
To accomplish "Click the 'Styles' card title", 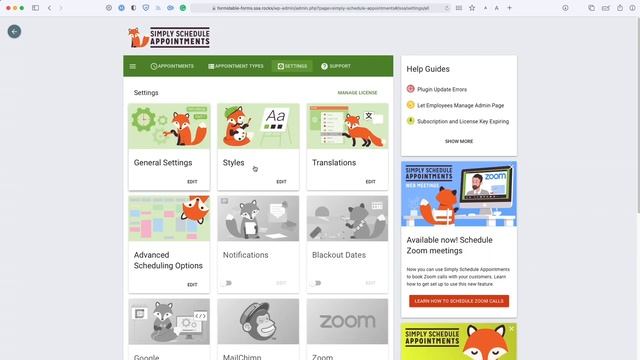I will 233,162.
